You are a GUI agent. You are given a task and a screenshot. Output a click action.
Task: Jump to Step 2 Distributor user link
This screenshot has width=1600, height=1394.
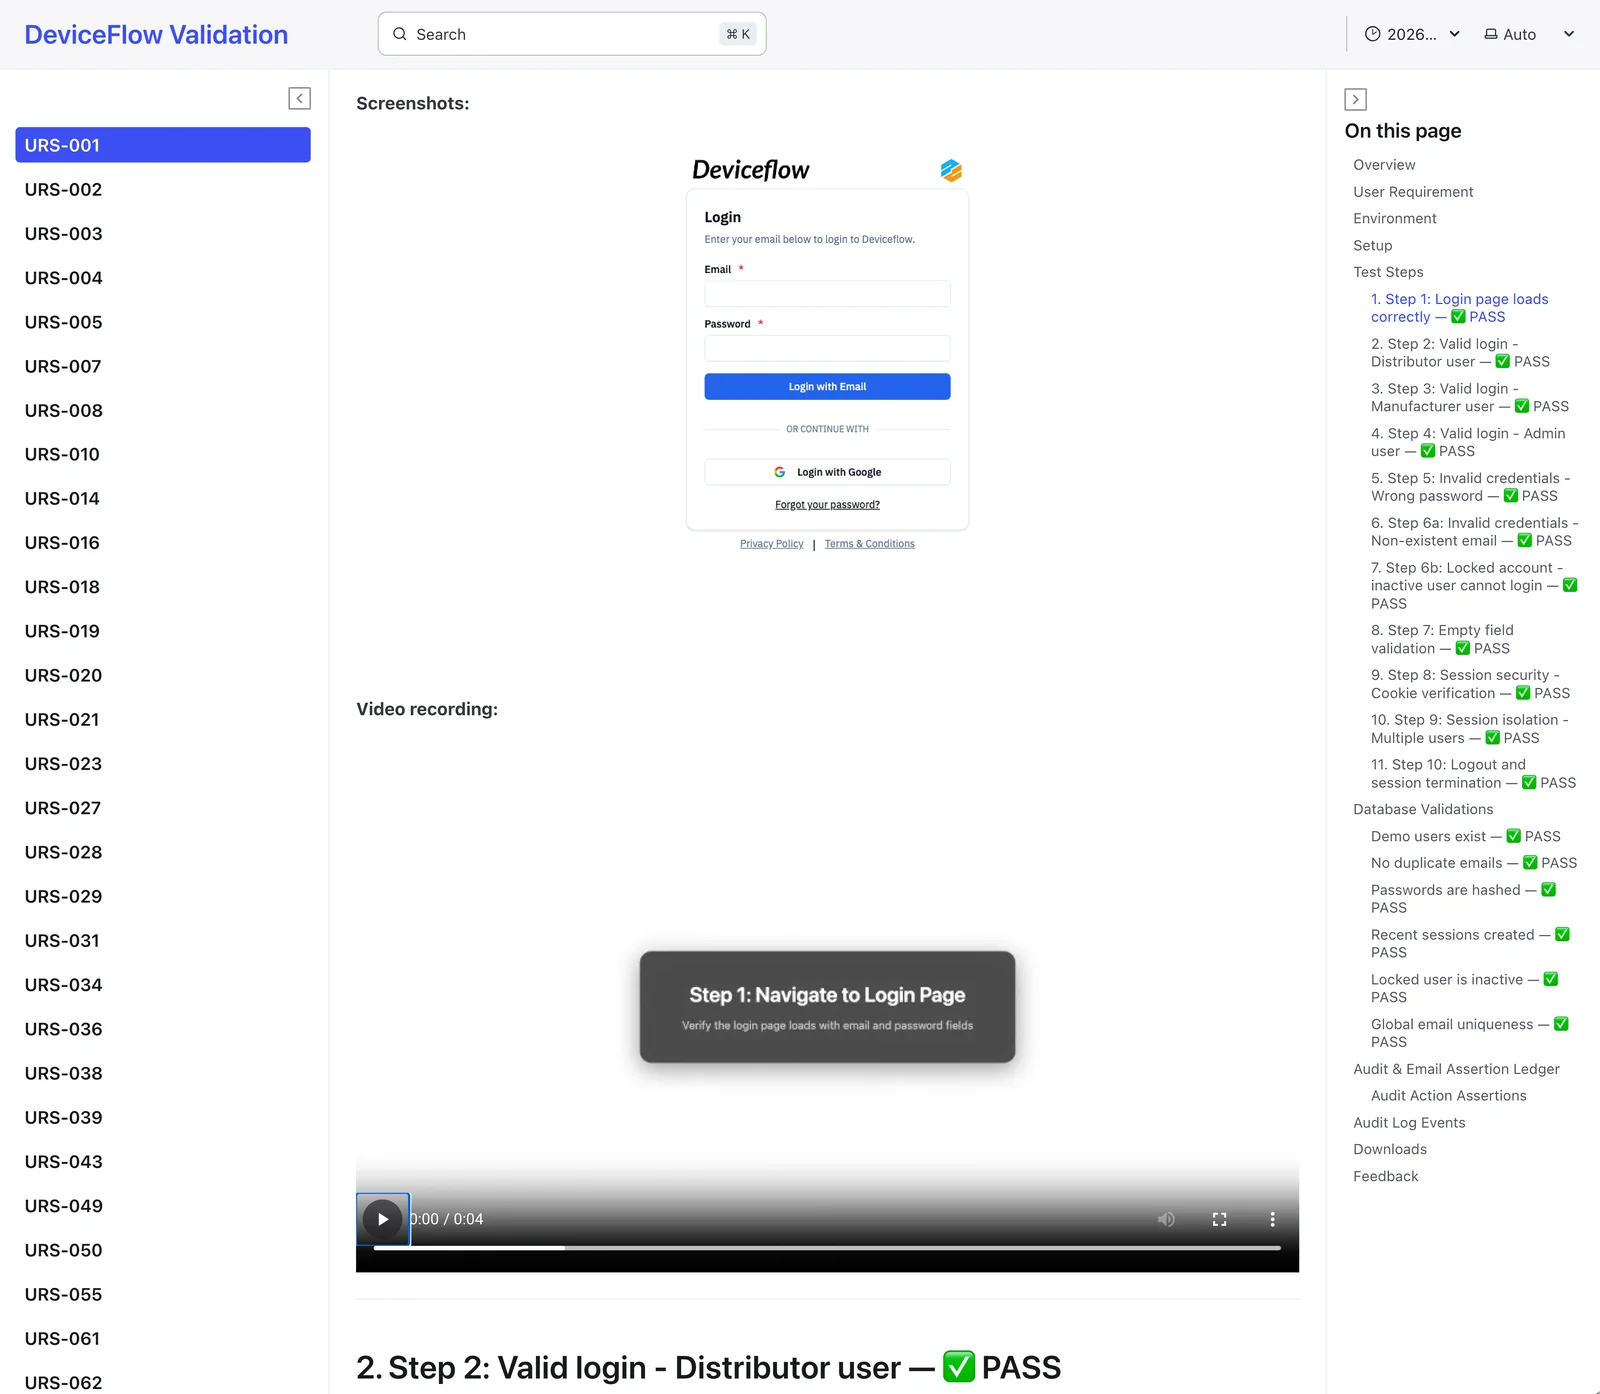click(1460, 353)
